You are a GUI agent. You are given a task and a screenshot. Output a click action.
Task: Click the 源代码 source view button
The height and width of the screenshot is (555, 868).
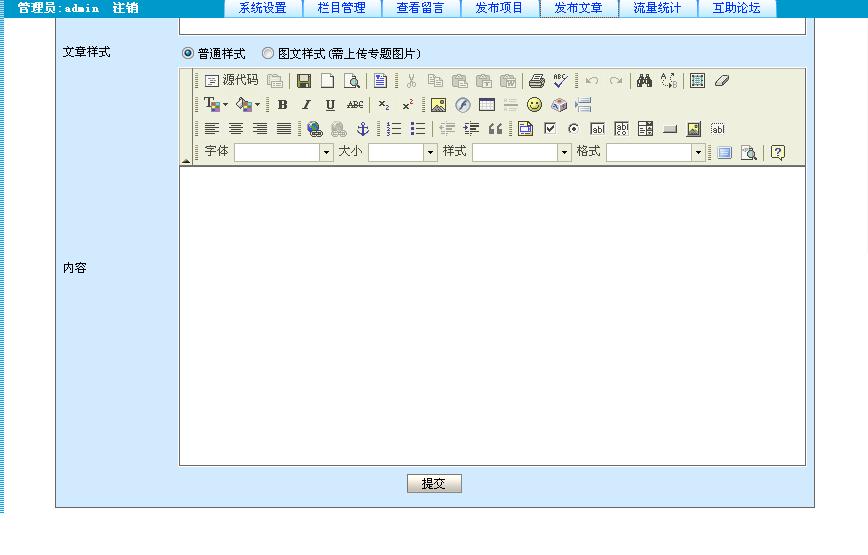coord(231,81)
